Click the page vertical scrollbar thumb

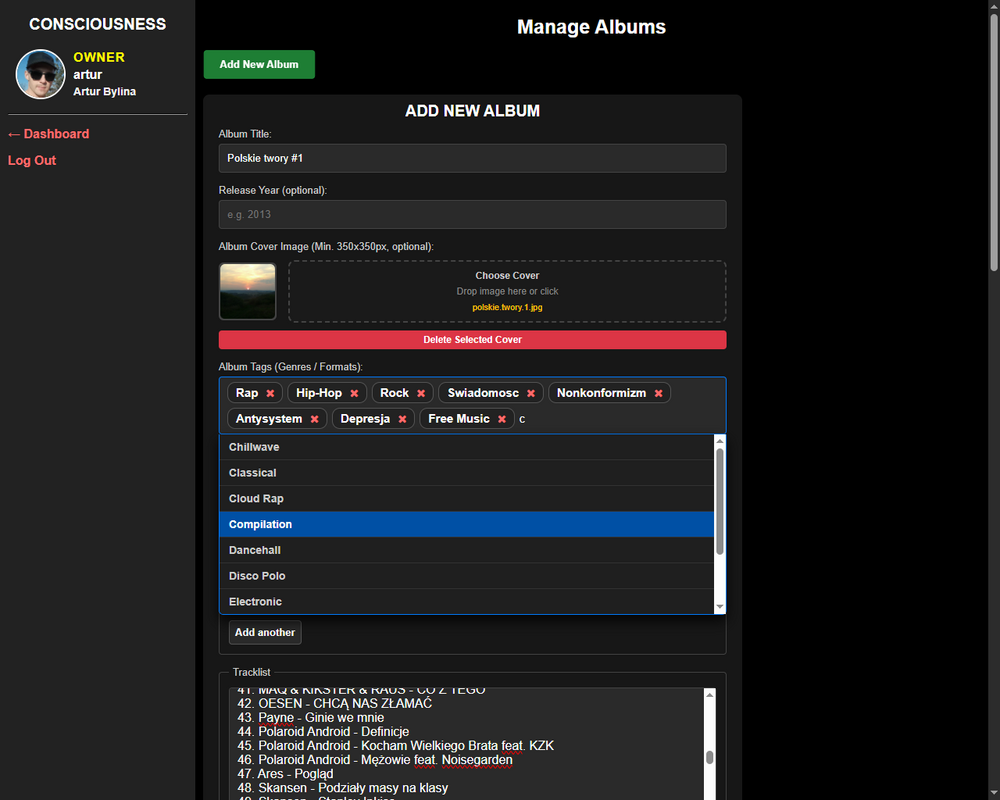click(994, 142)
